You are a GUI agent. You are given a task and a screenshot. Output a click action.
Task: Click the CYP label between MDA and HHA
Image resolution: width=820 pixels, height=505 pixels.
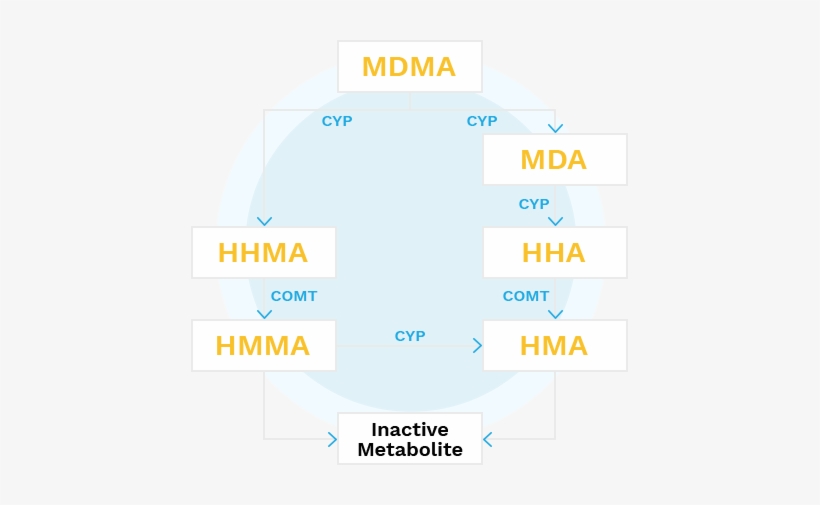534,204
